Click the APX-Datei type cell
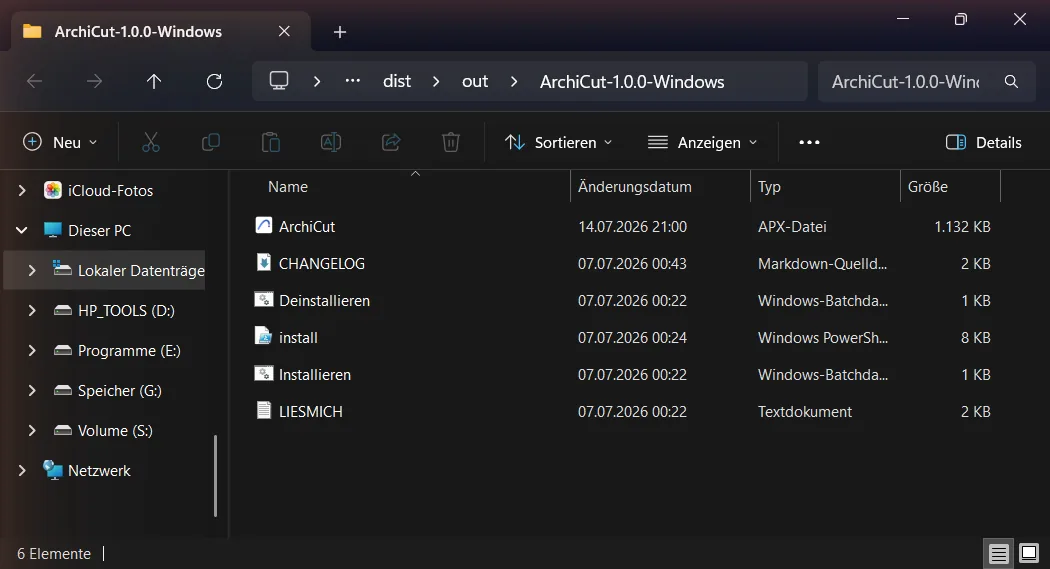The width and height of the screenshot is (1050, 569). coord(792,226)
